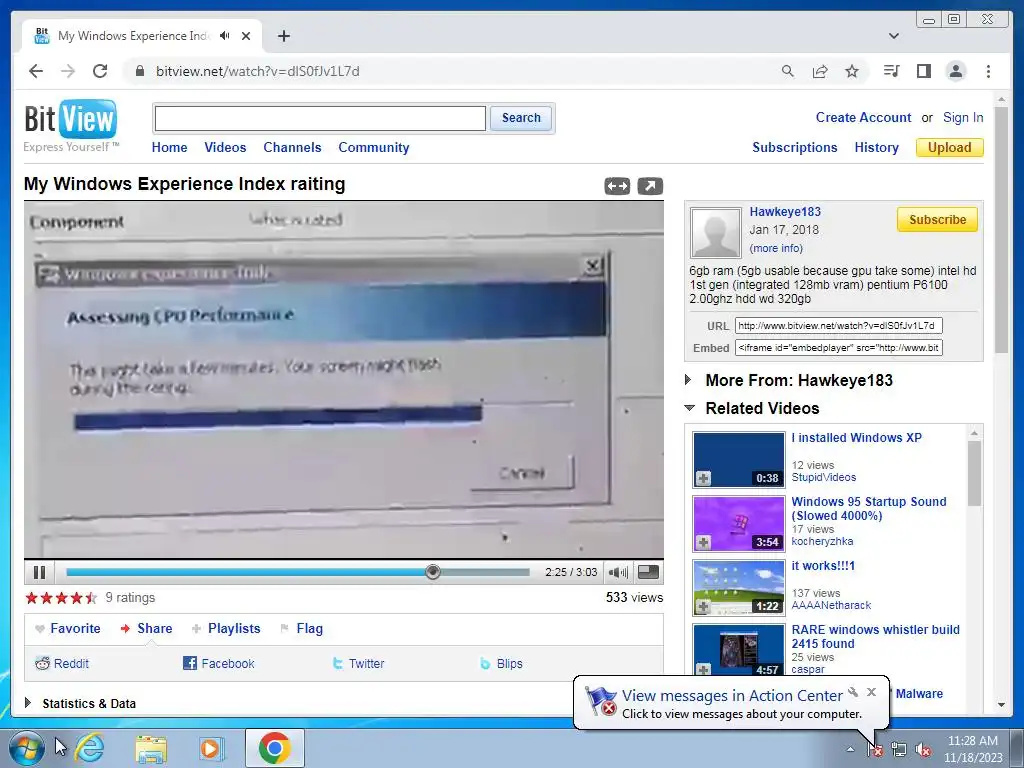Screen dimensions: 1024x768
Task: Open Chrome three-dot menu
Action: coord(988,71)
